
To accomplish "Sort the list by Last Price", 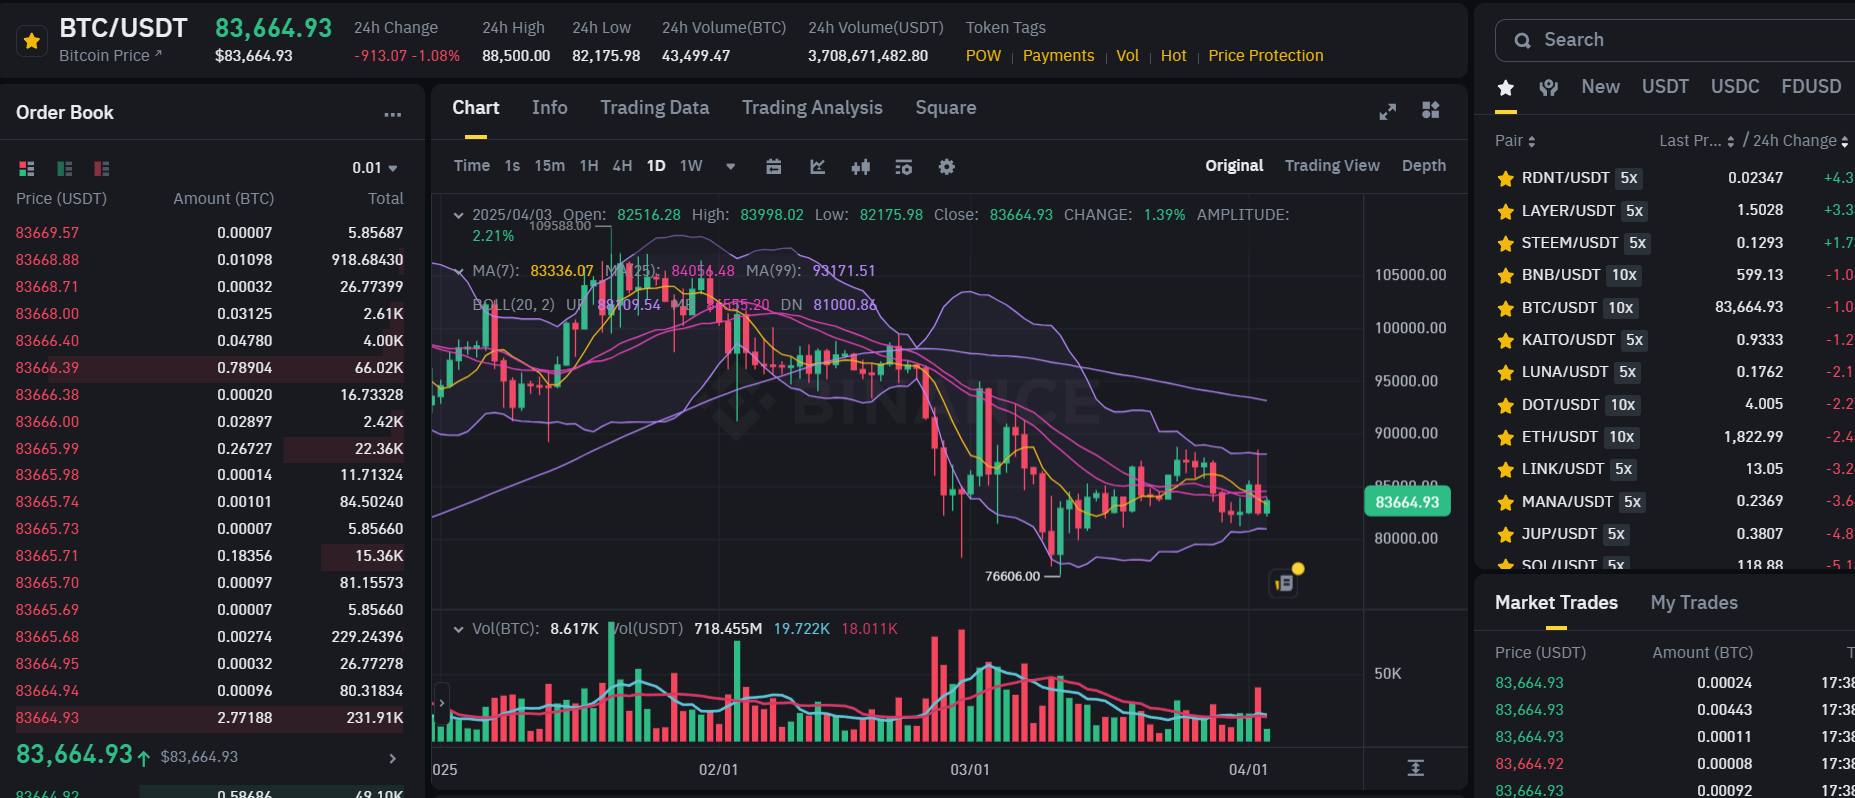I will click(1697, 141).
